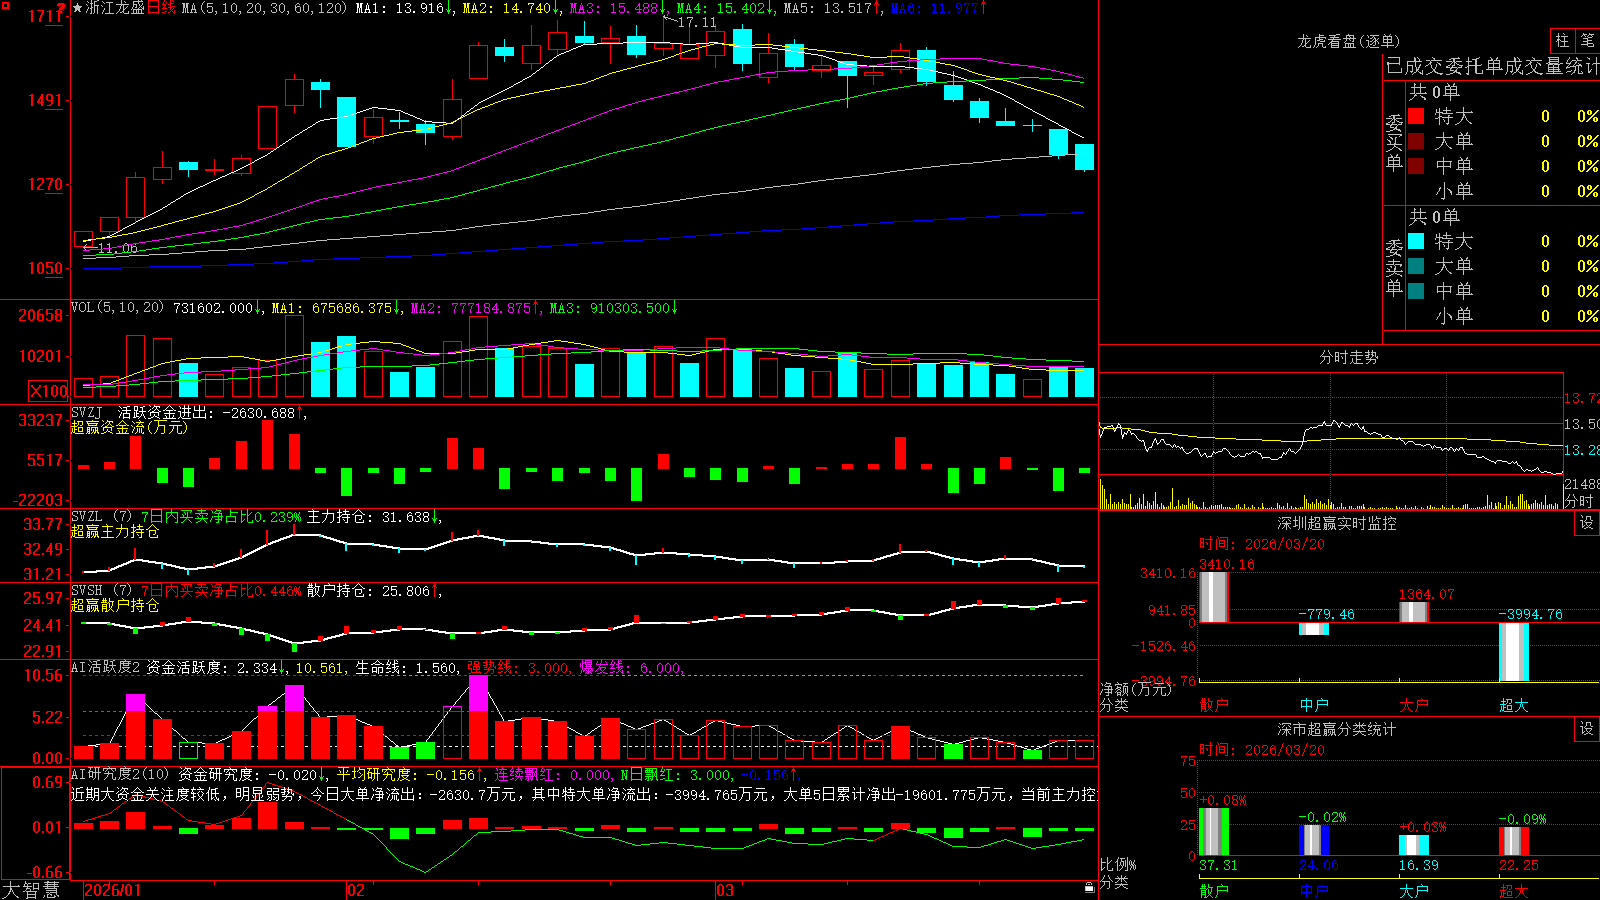Click the cyan 特大 sell-order color swatch
Image resolution: width=1600 pixels, height=900 pixels.
click(1416, 241)
